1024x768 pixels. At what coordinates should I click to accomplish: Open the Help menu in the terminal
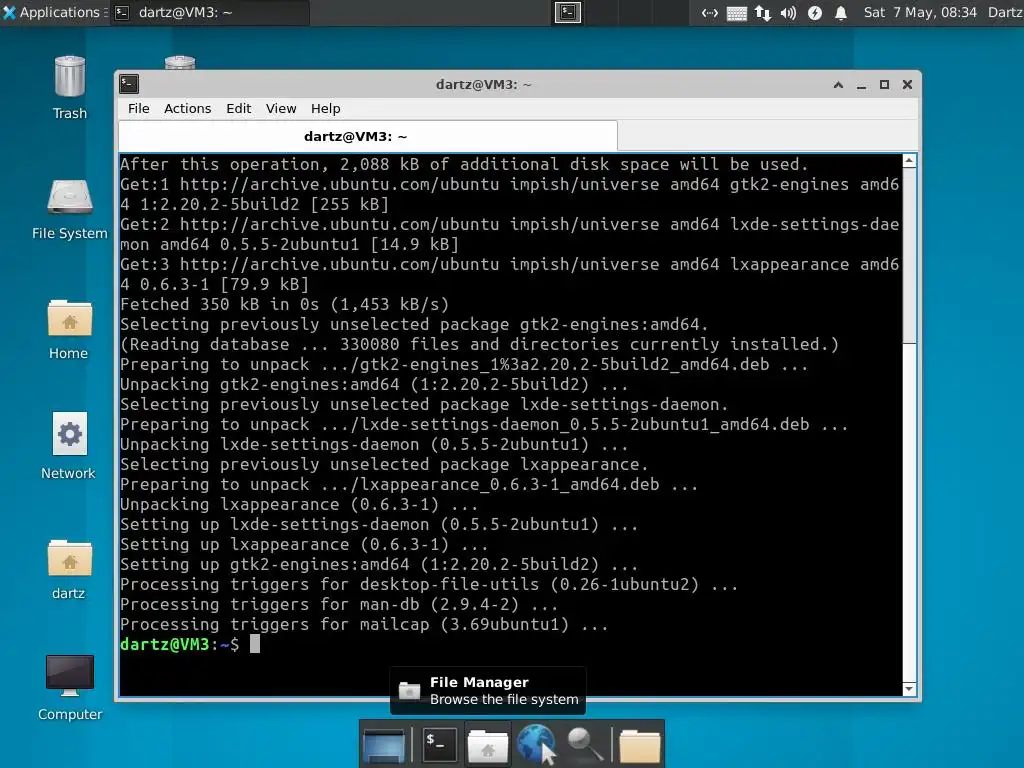click(x=325, y=108)
